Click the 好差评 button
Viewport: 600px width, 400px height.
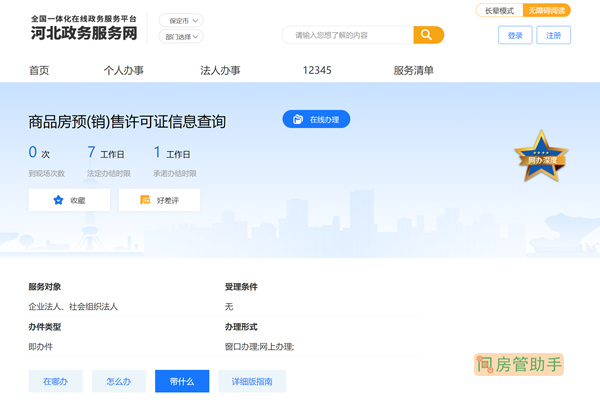[x=160, y=200]
